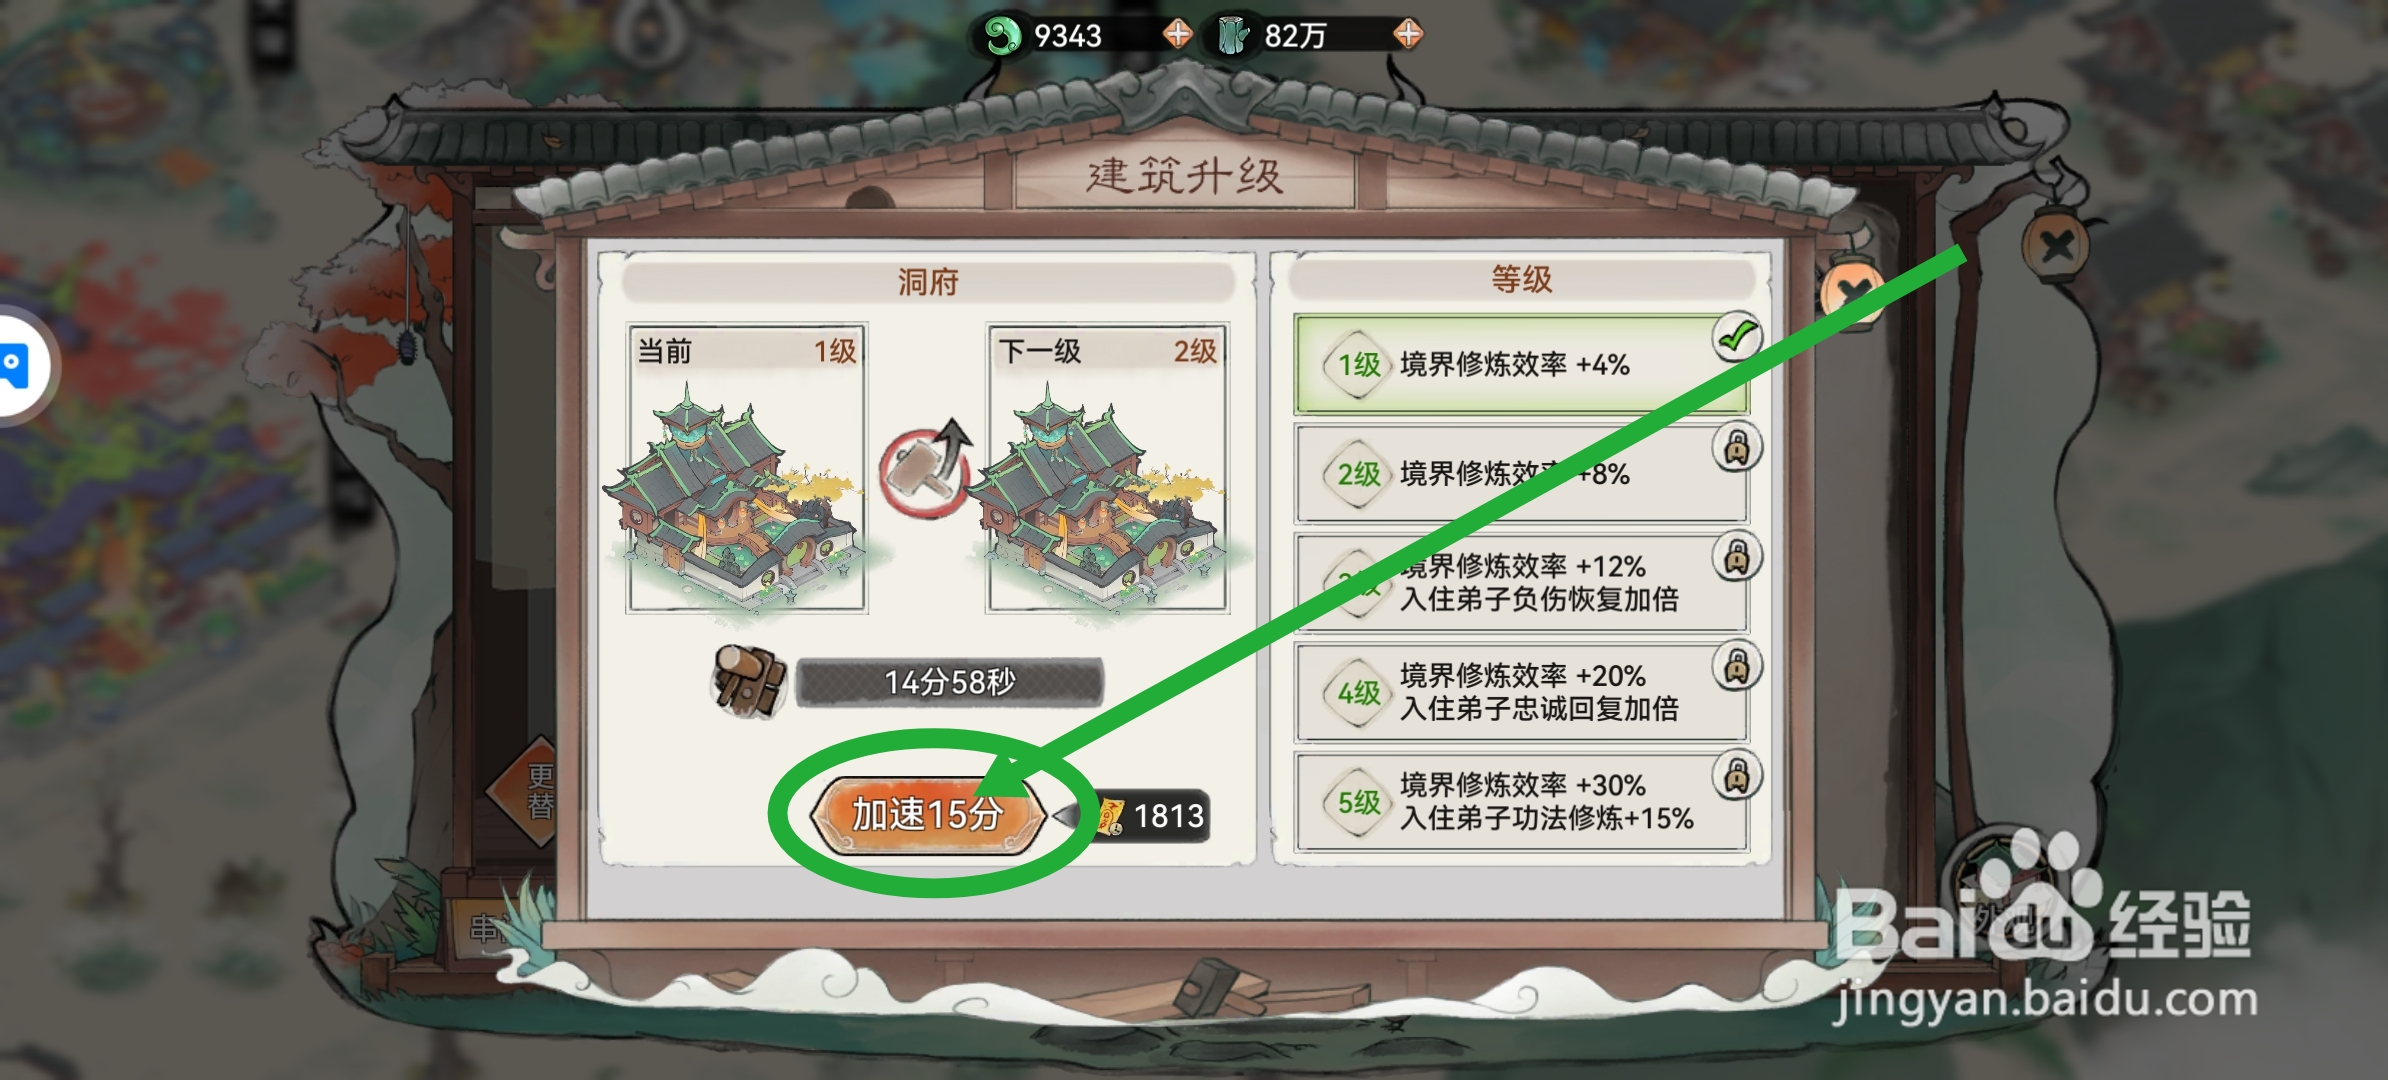Click the 更替 diamond button

tap(537, 792)
